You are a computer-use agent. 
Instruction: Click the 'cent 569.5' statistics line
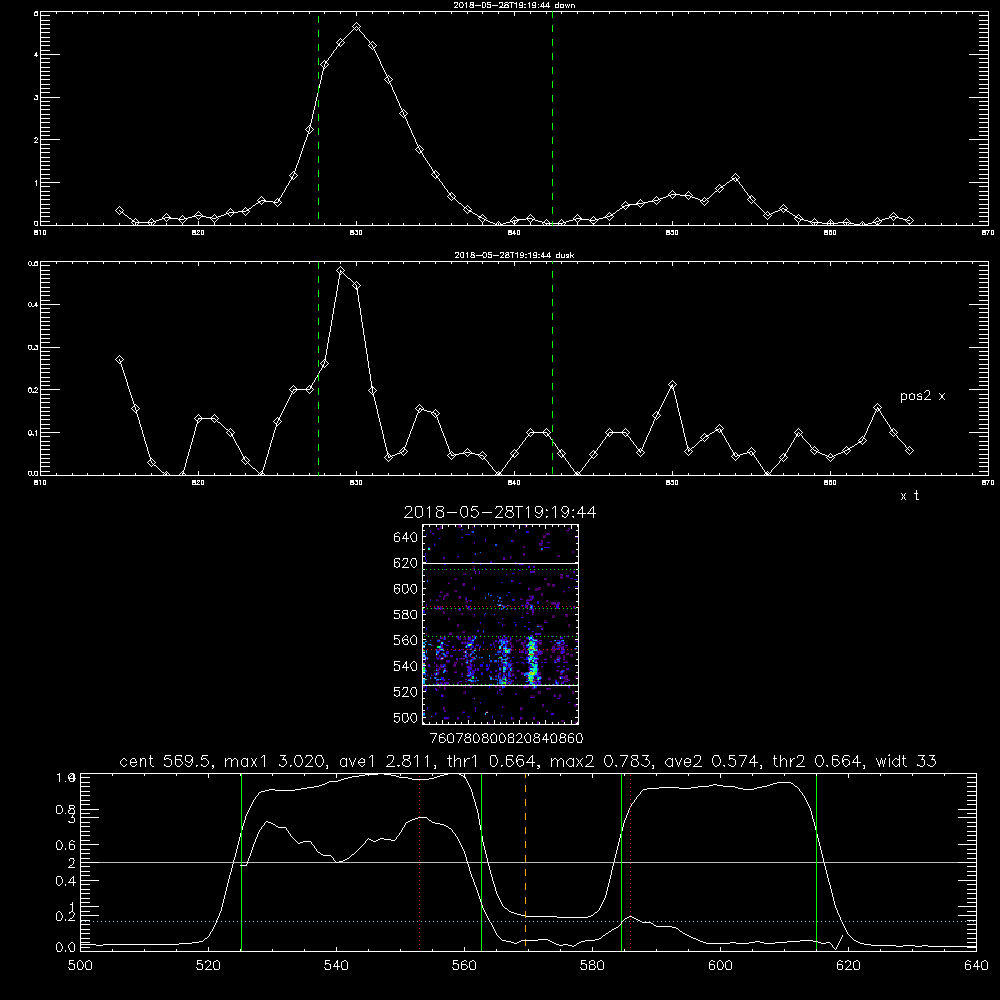coord(527,761)
